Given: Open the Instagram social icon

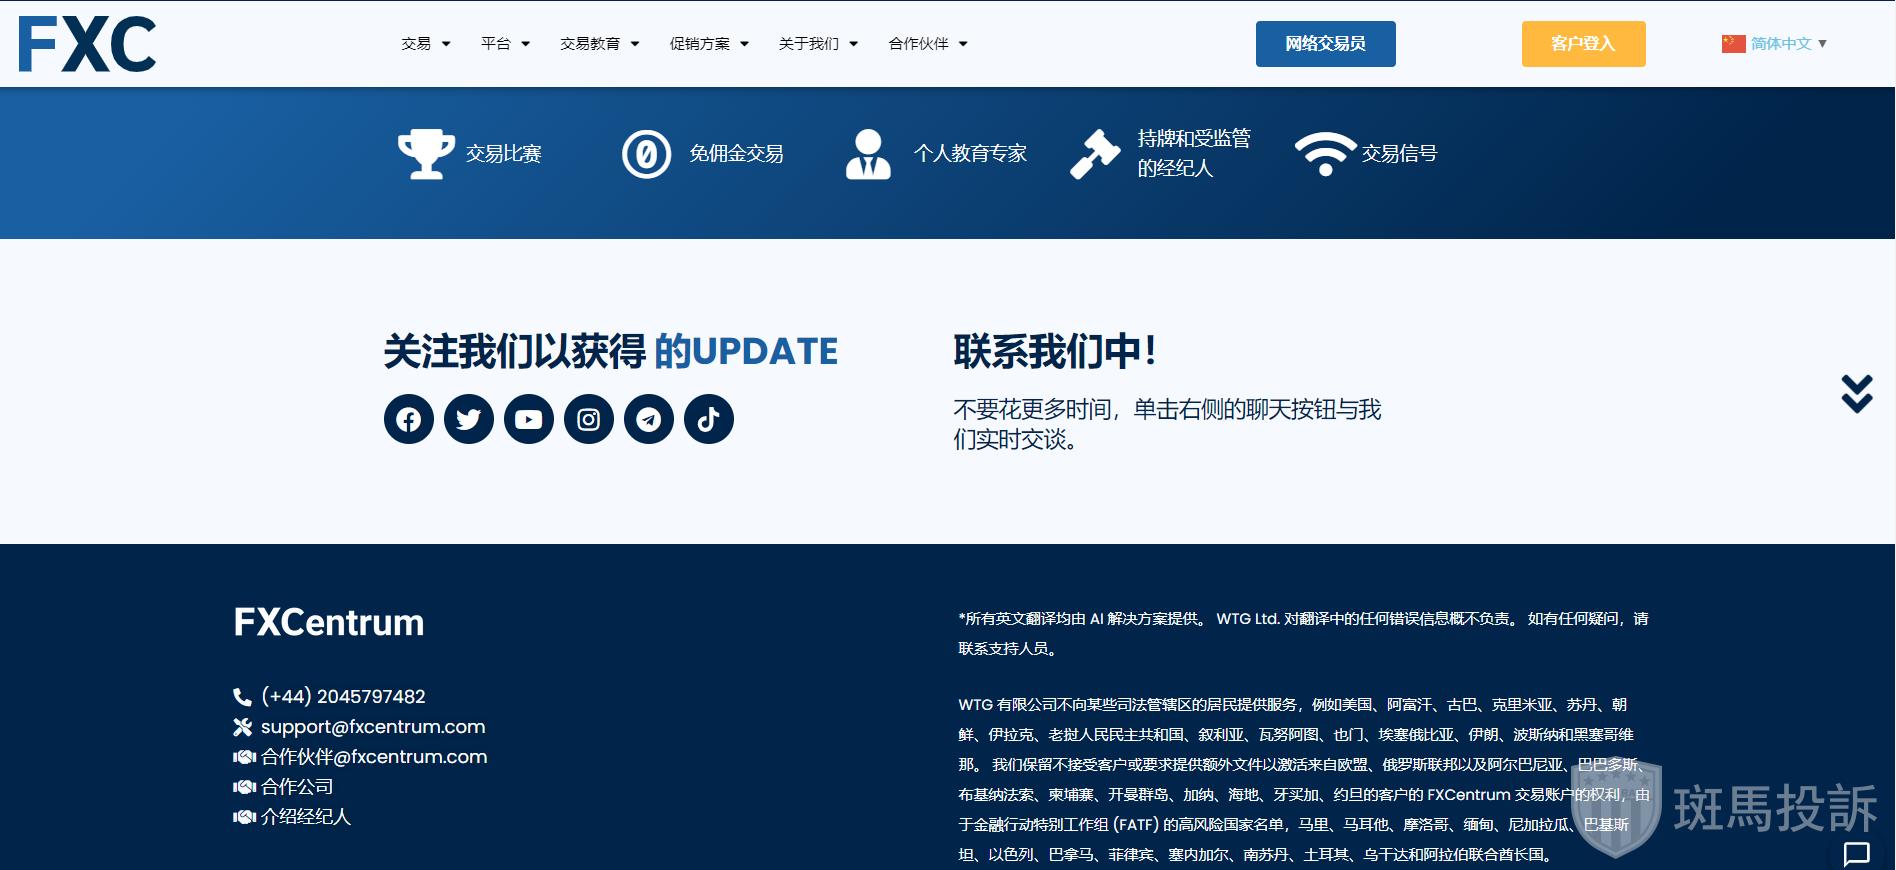Looking at the screenshot, I should pos(589,419).
